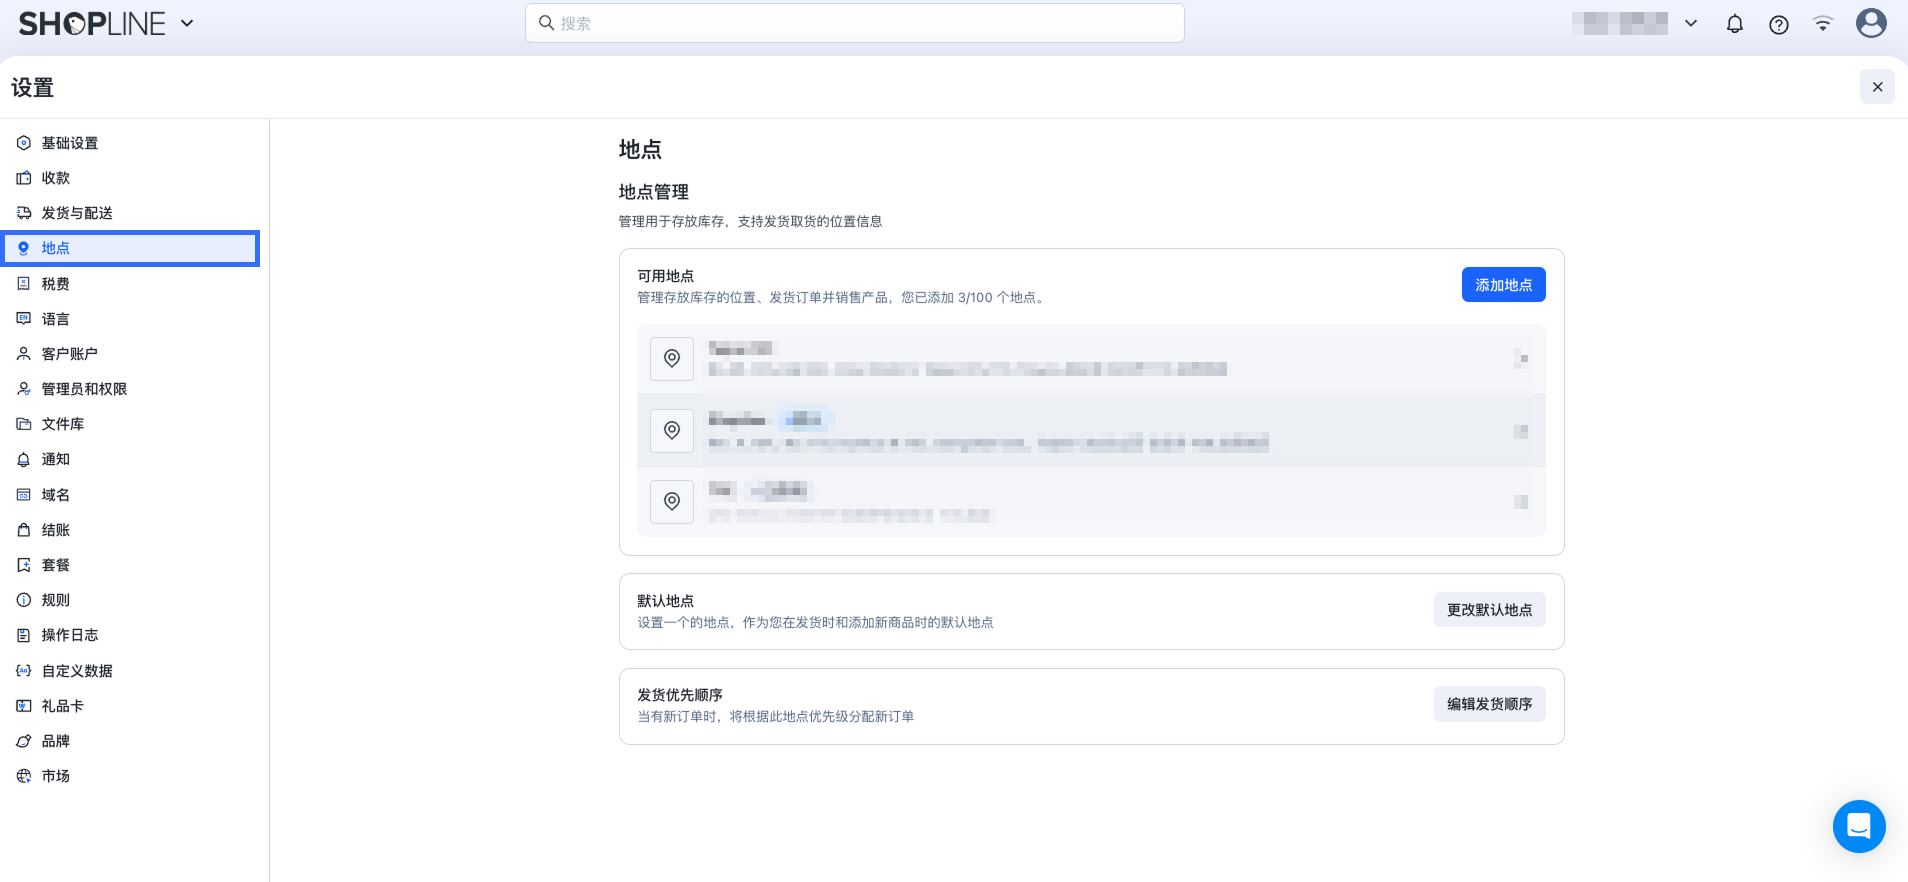Click the 税费 tax icon
The image size is (1908, 882).
pyautogui.click(x=24, y=284)
